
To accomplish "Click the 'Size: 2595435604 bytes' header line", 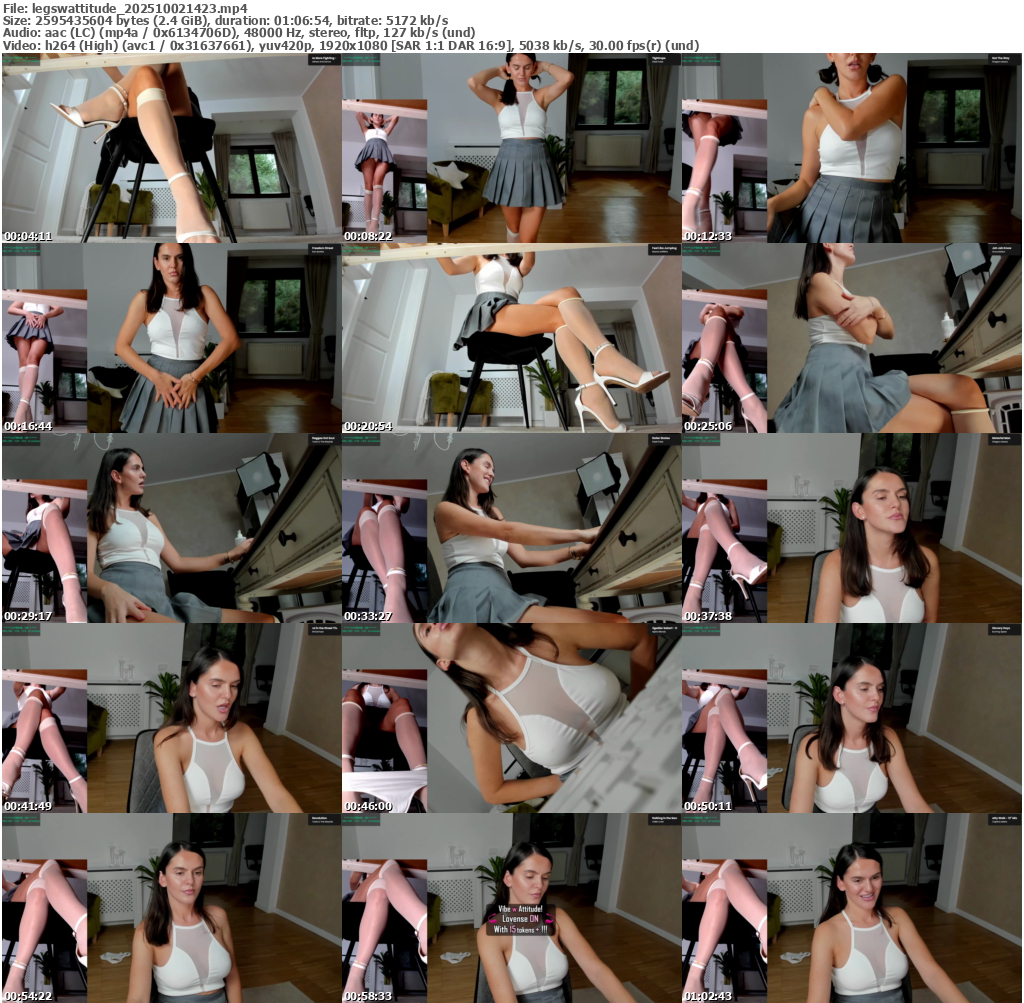I will pos(225,21).
